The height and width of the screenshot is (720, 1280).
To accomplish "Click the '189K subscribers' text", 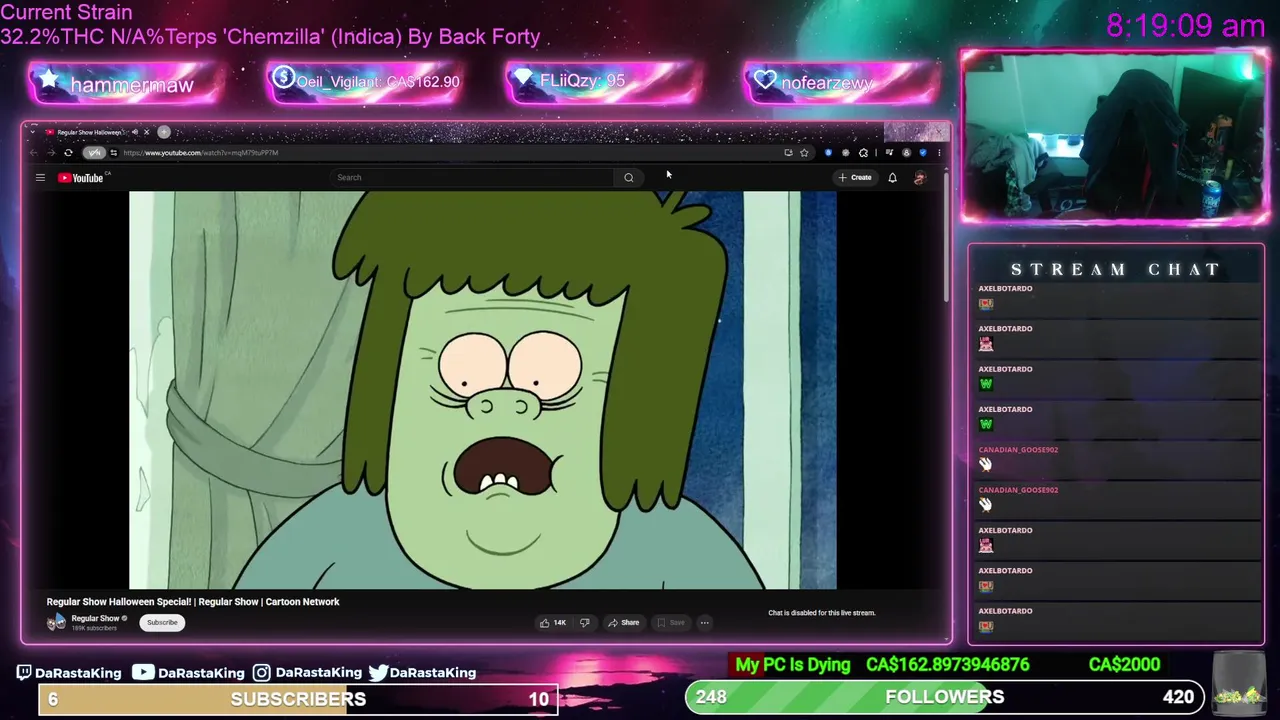I will pyautogui.click(x=94, y=628).
